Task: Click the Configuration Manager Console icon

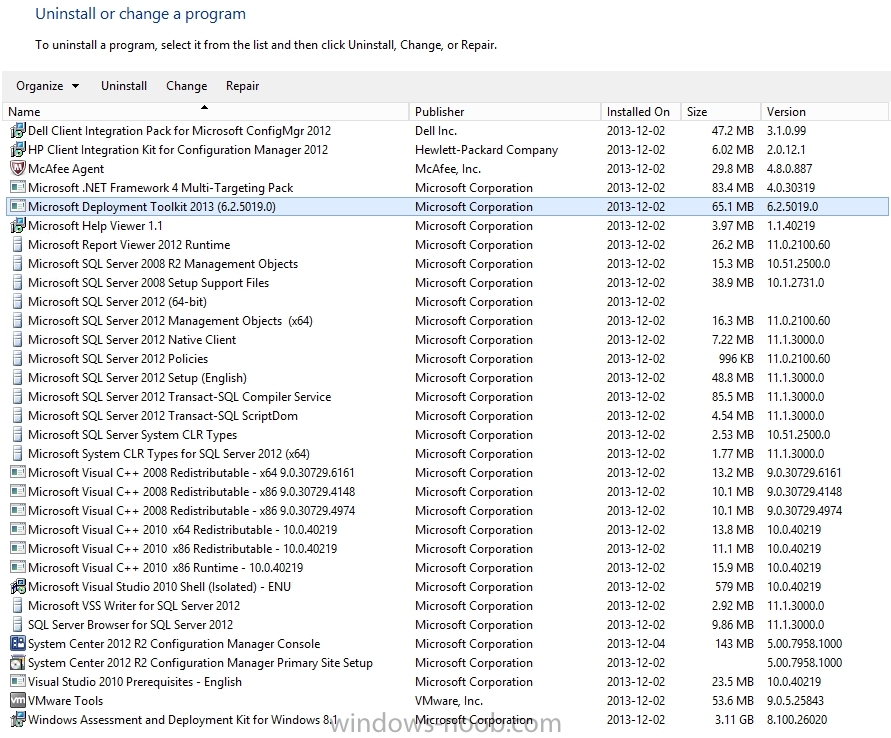Action: click(18, 644)
